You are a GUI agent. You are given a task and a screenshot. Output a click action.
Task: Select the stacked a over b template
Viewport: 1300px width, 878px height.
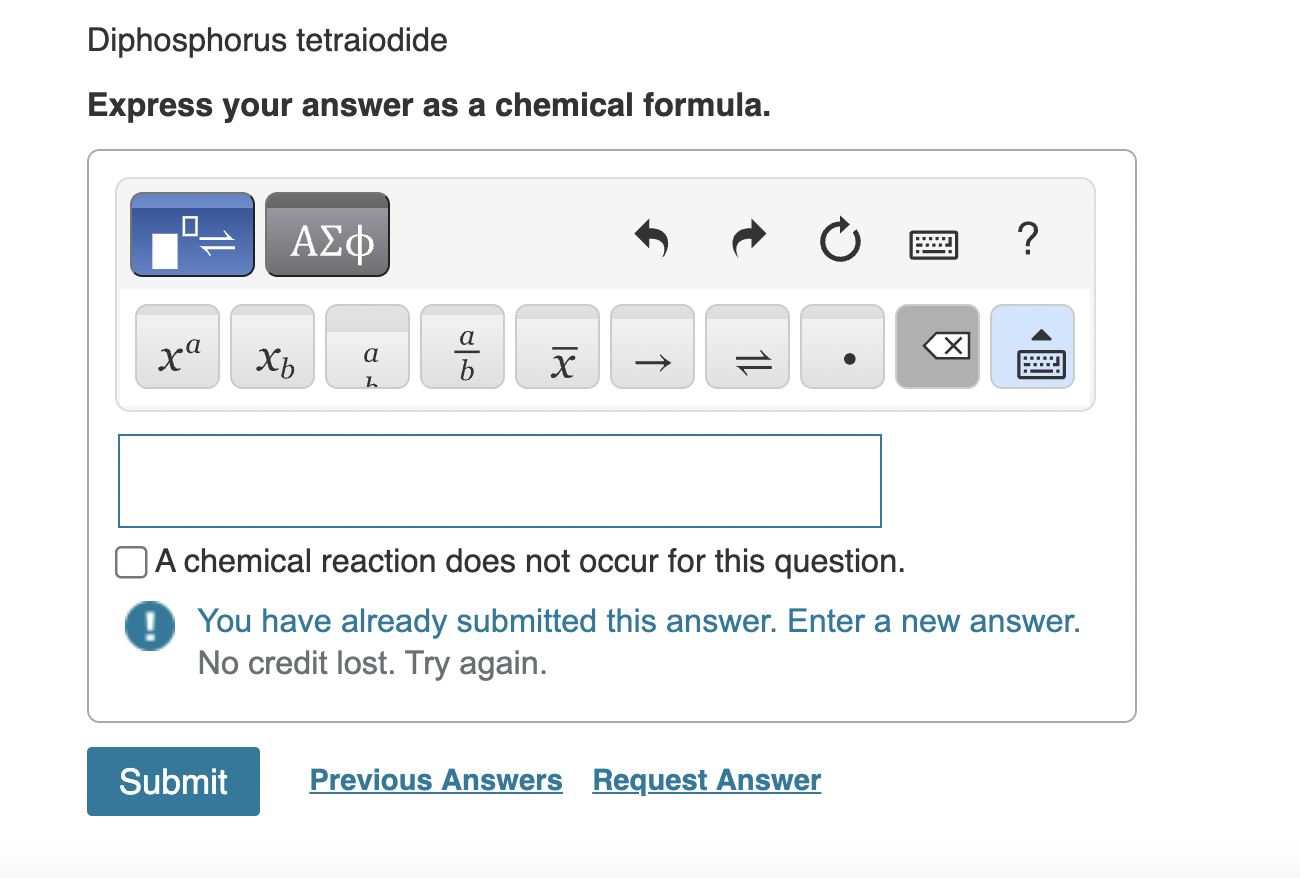367,347
